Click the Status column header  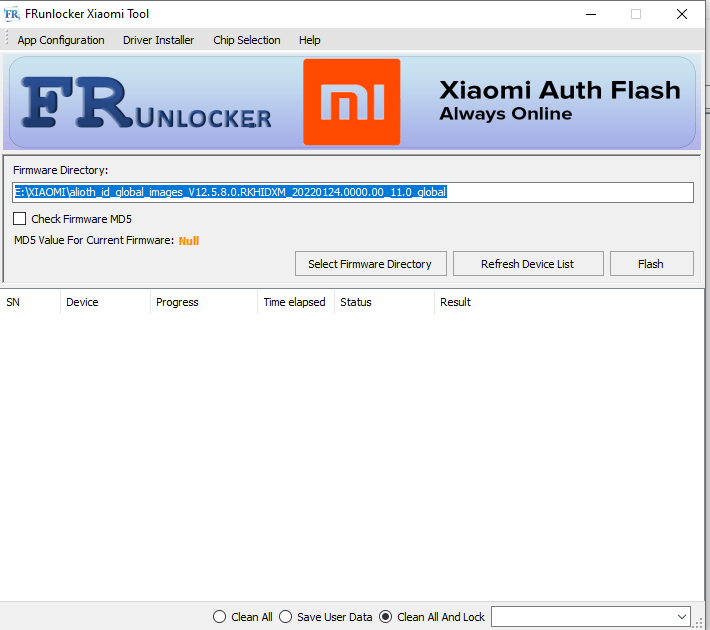click(384, 302)
